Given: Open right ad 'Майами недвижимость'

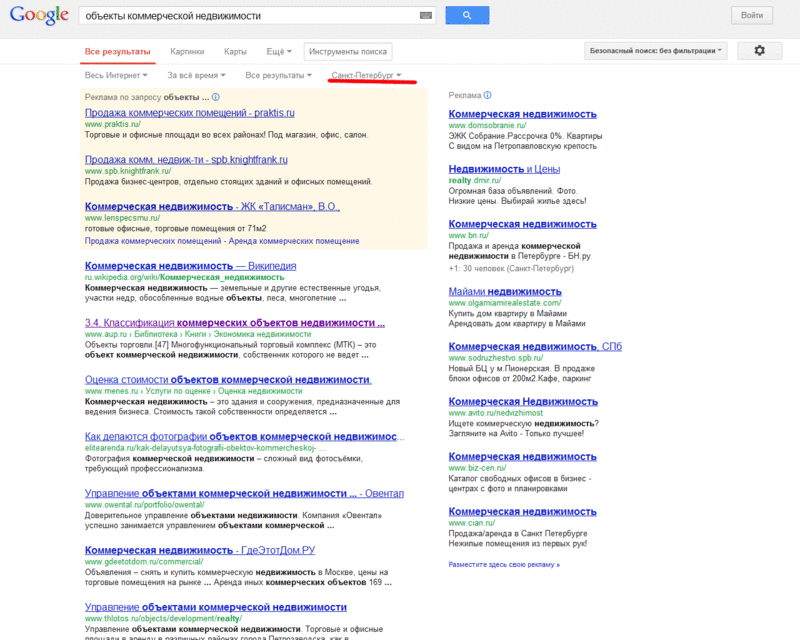Looking at the screenshot, I should click(x=505, y=291).
